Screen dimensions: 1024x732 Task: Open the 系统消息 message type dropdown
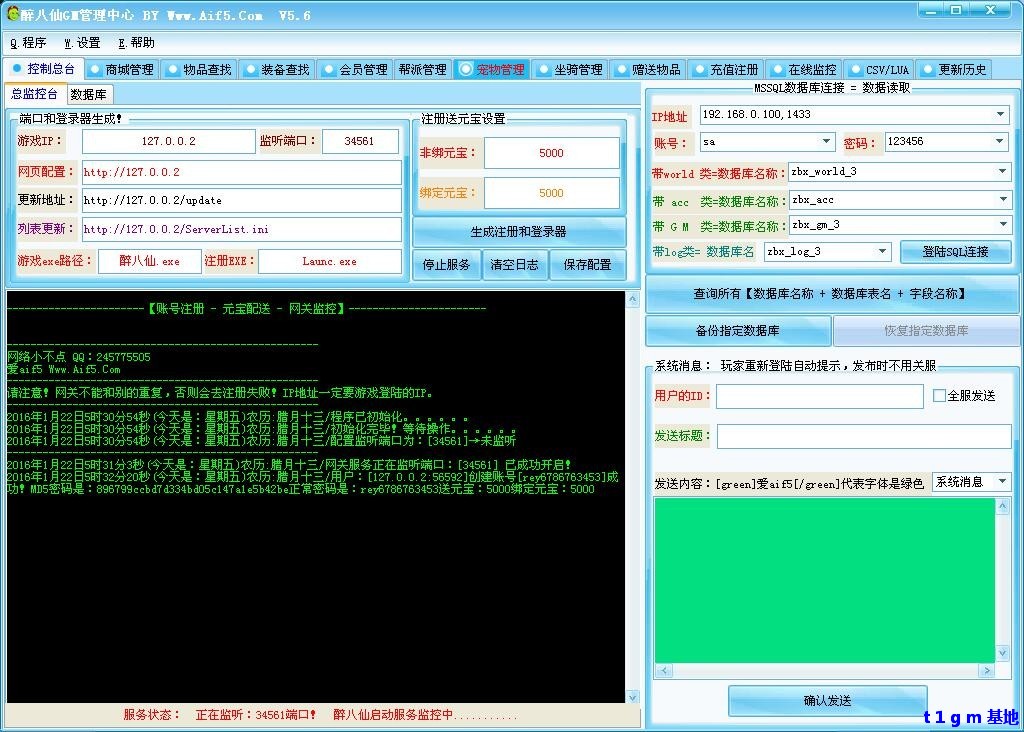pyautogui.click(x=1003, y=483)
